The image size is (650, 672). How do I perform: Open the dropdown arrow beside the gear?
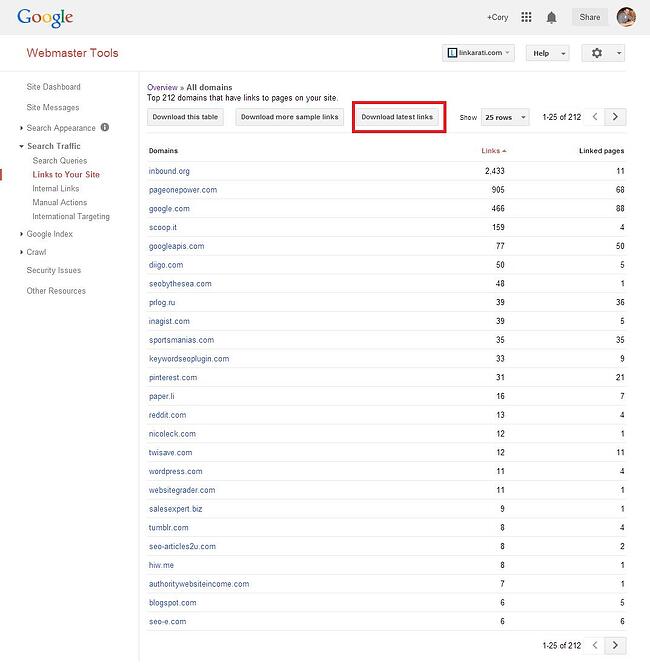pos(619,53)
